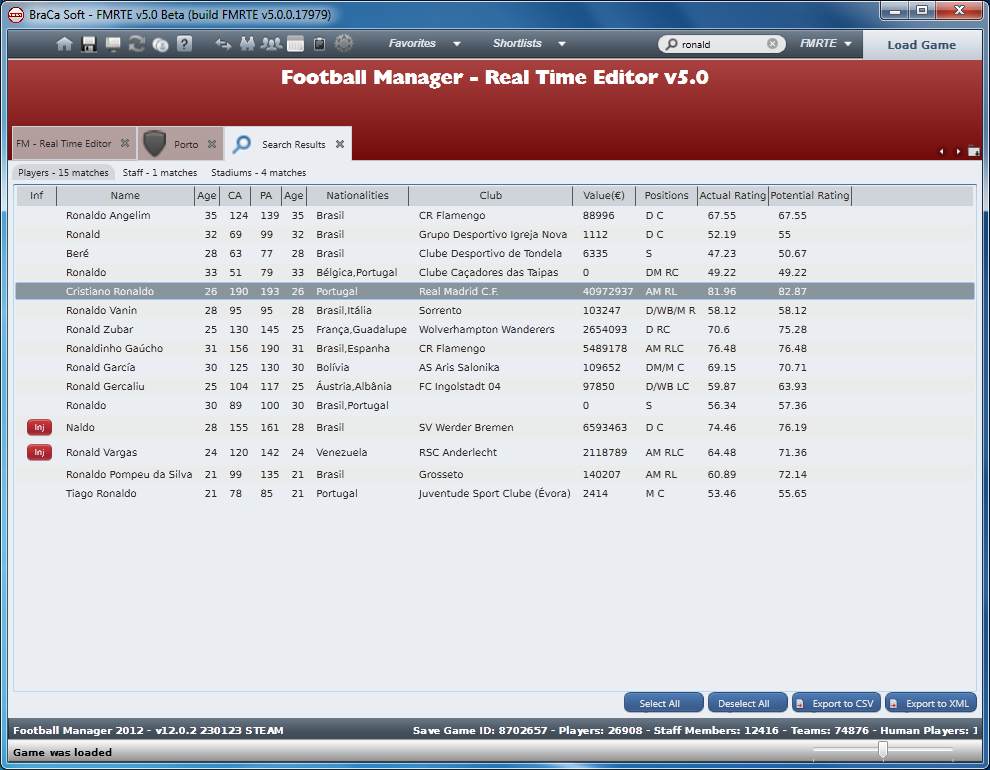Click the Home icon in toolbar
990x770 pixels.
[x=65, y=44]
